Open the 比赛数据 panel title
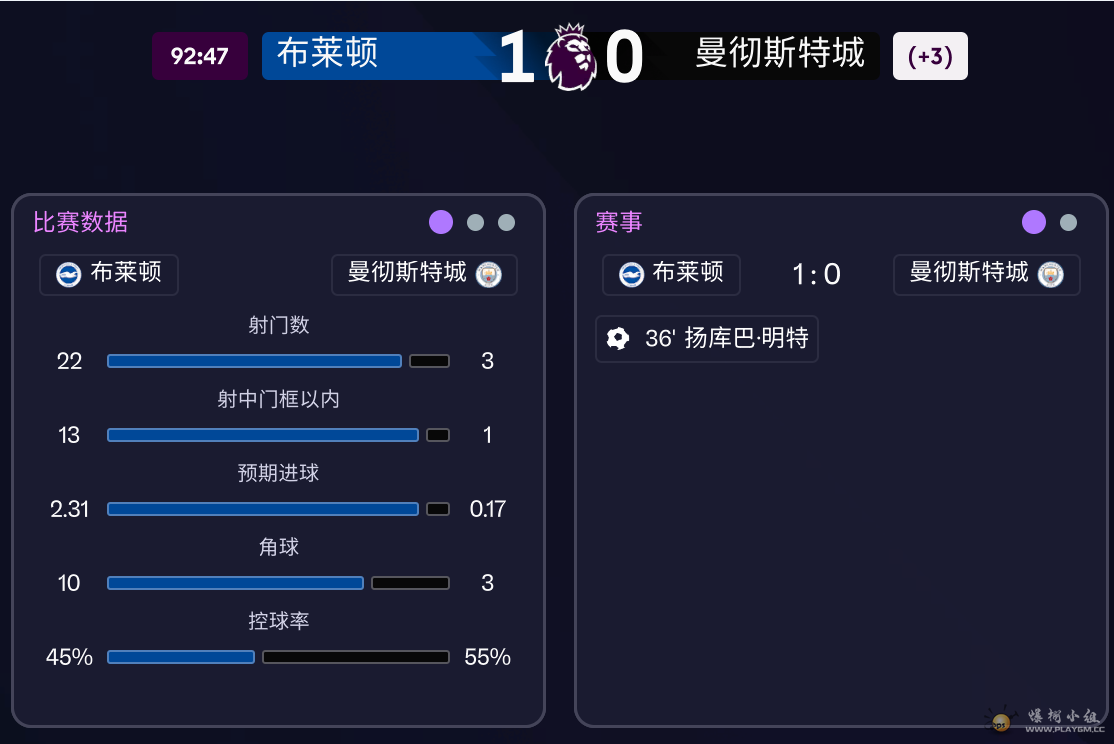 click(x=80, y=222)
